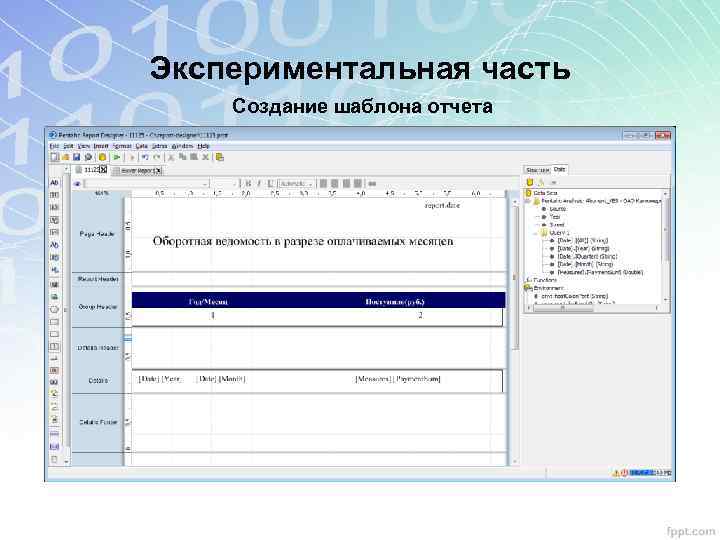Close the first report tab with its X
720x540 pixels.
point(104,170)
